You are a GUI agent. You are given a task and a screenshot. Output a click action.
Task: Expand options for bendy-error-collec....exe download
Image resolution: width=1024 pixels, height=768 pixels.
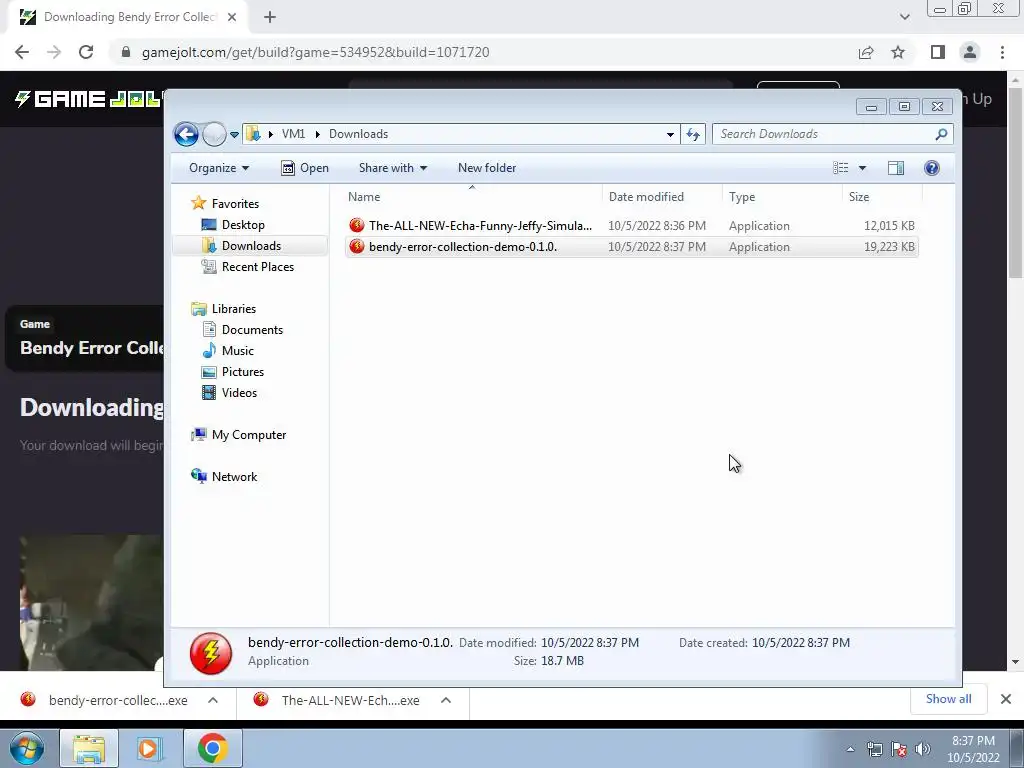[213, 700]
